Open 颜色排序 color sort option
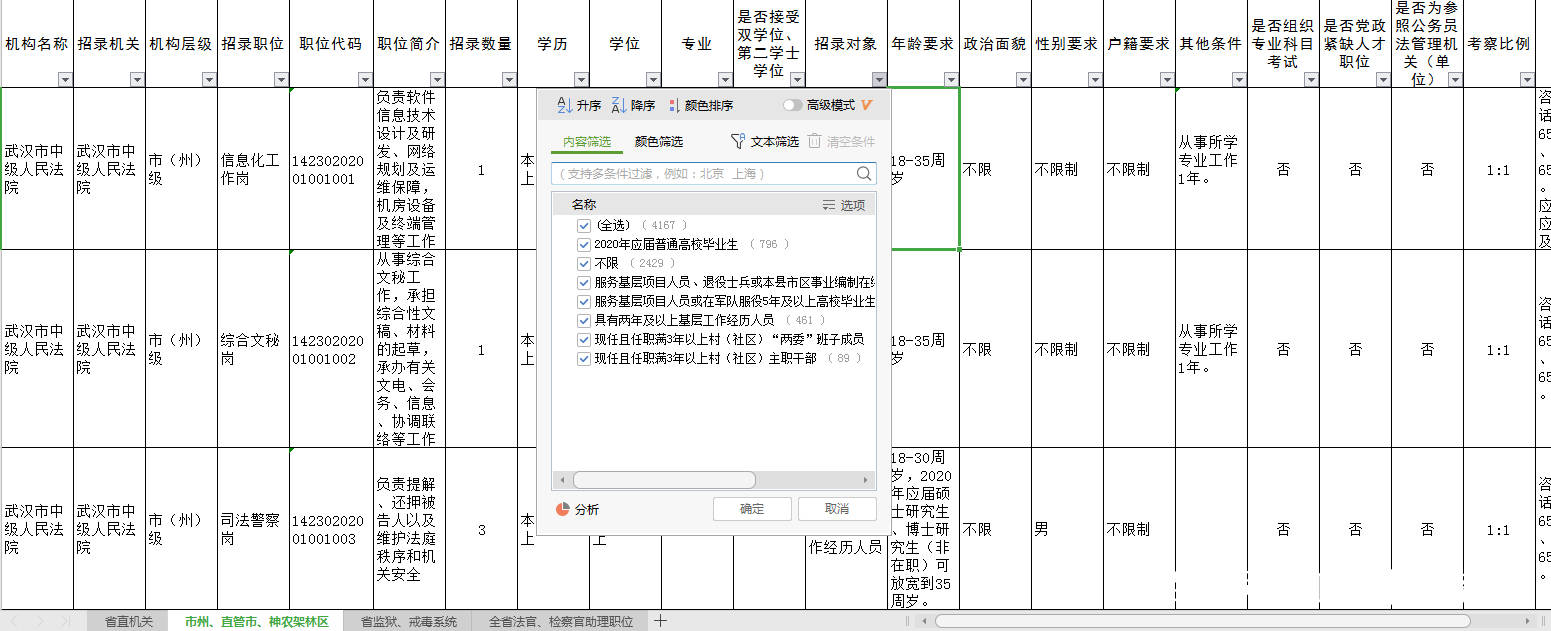 tap(701, 105)
